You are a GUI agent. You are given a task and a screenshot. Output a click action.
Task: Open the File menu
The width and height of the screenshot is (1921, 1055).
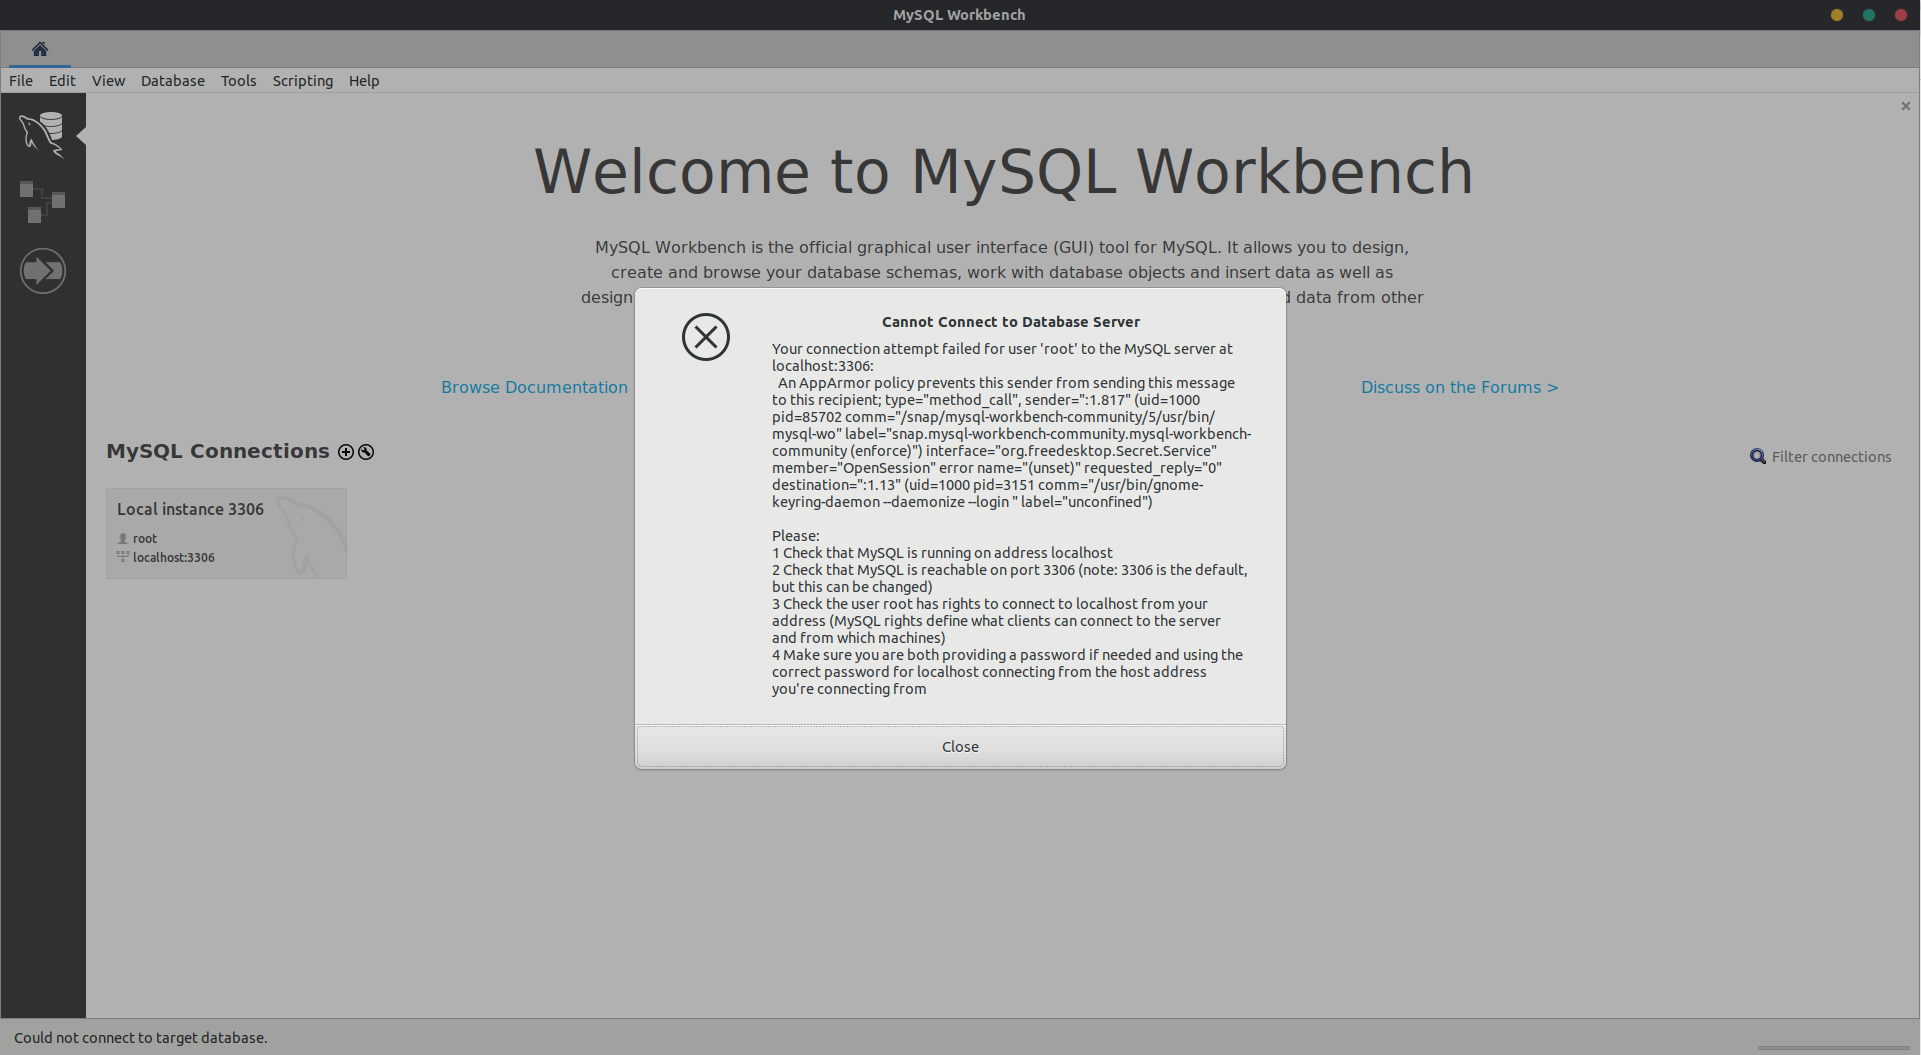tap(21, 81)
